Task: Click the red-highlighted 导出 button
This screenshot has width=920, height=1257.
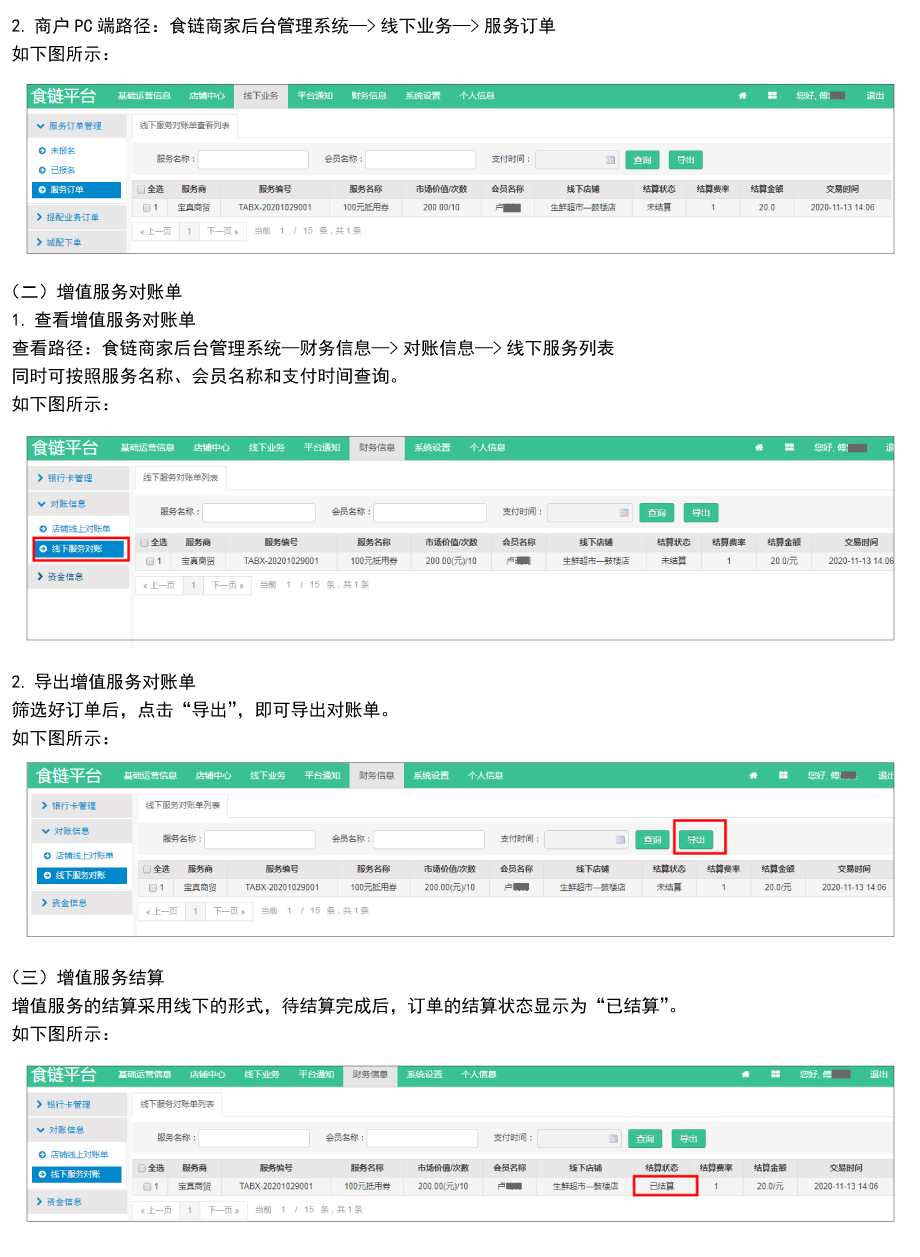Action: tap(697, 840)
